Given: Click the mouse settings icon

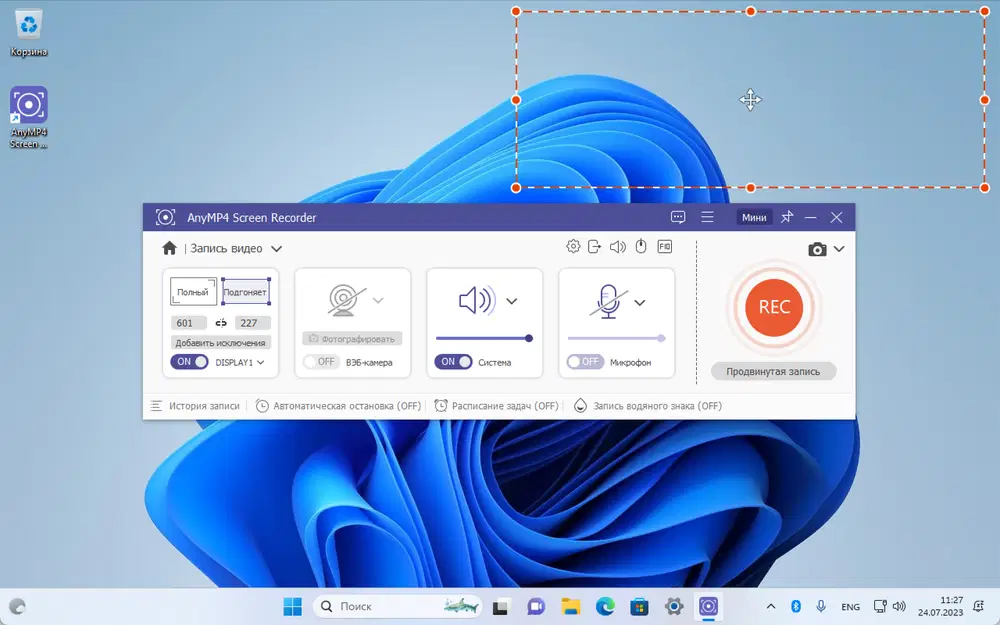Looking at the screenshot, I should pyautogui.click(x=641, y=247).
